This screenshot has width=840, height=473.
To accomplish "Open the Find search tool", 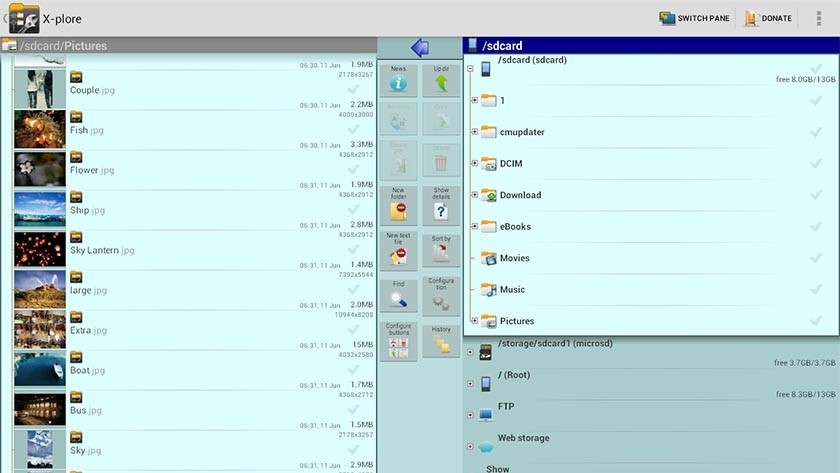I will pos(398,295).
